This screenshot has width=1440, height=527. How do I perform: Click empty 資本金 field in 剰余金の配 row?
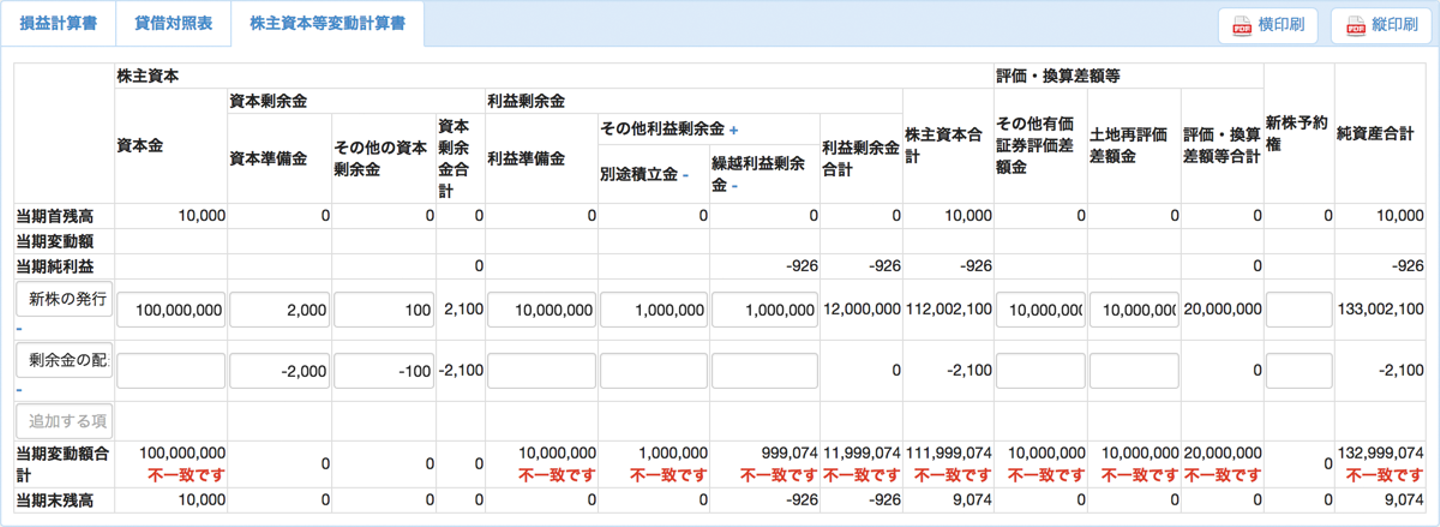[x=172, y=371]
